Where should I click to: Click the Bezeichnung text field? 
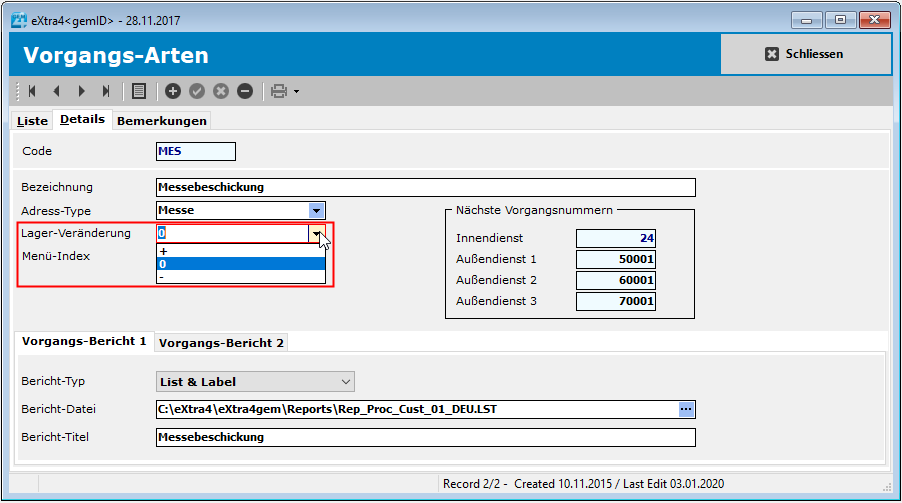coord(425,187)
